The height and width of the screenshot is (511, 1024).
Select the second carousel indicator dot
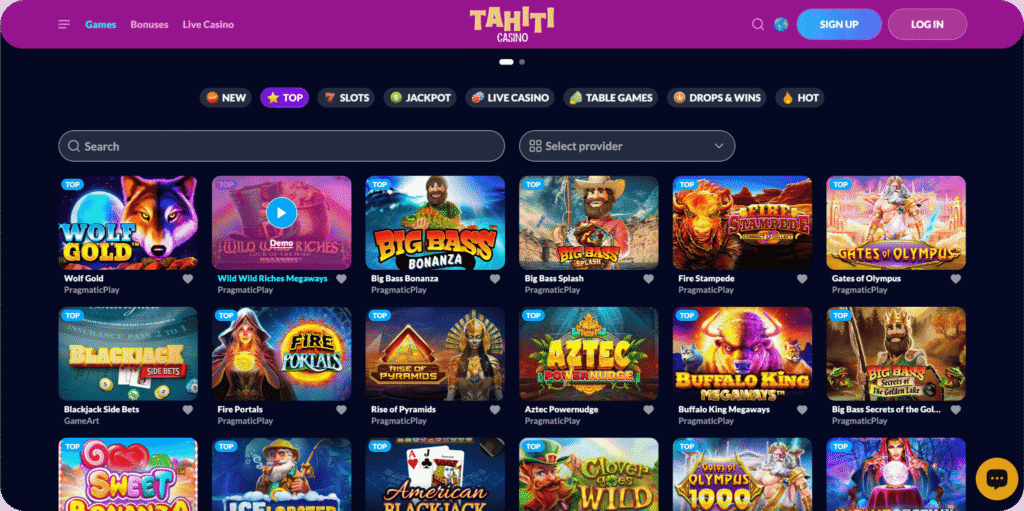(522, 62)
